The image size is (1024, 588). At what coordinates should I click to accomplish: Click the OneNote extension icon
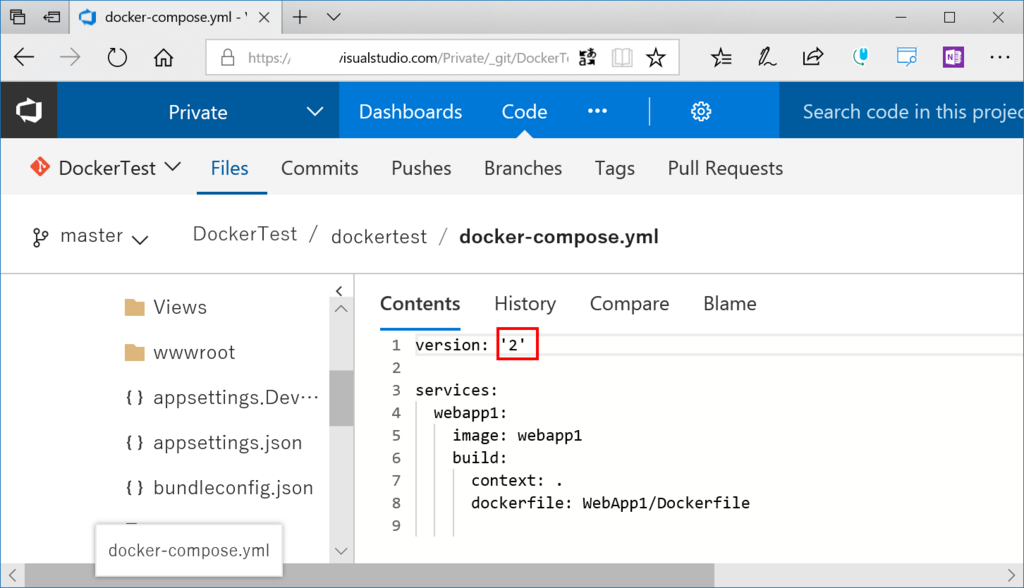953,57
